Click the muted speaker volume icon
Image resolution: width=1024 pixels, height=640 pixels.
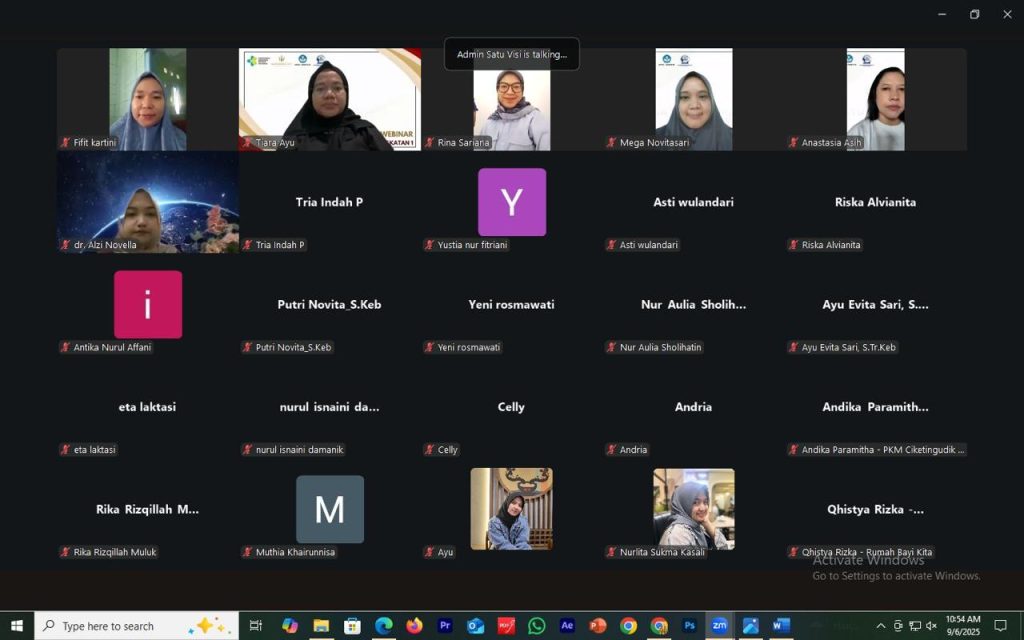pyautogui.click(x=931, y=626)
